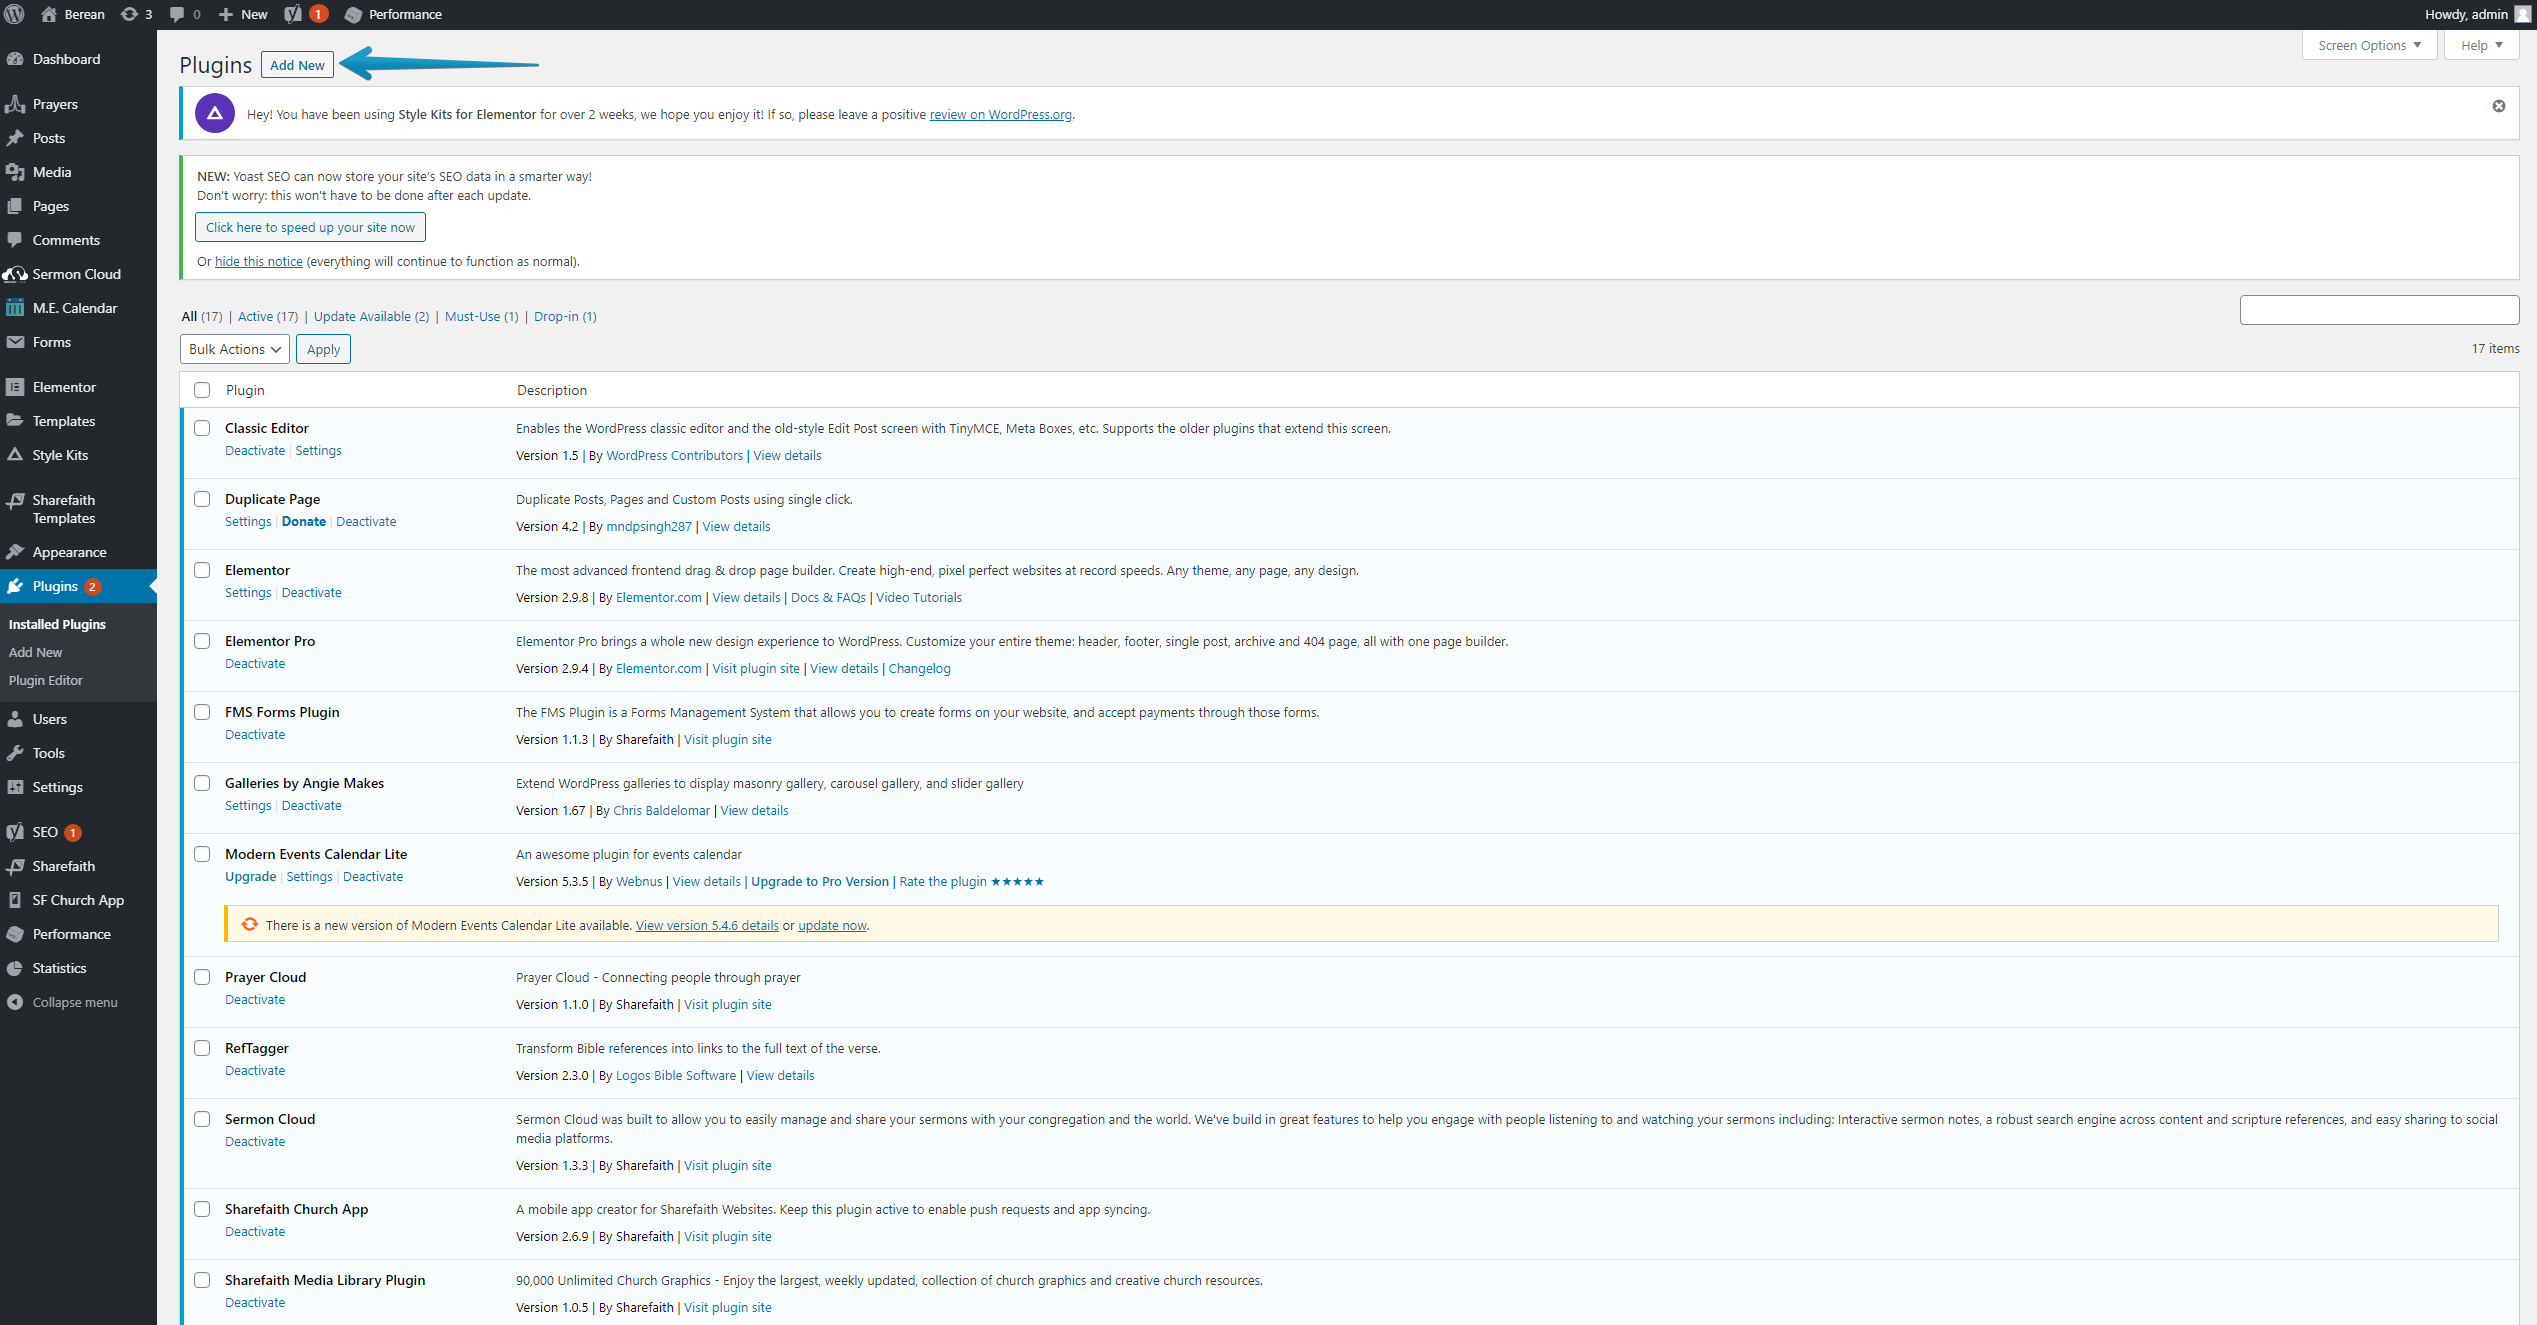2537x1325 pixels.
Task: Filter by Active plugins
Action: click(268, 316)
